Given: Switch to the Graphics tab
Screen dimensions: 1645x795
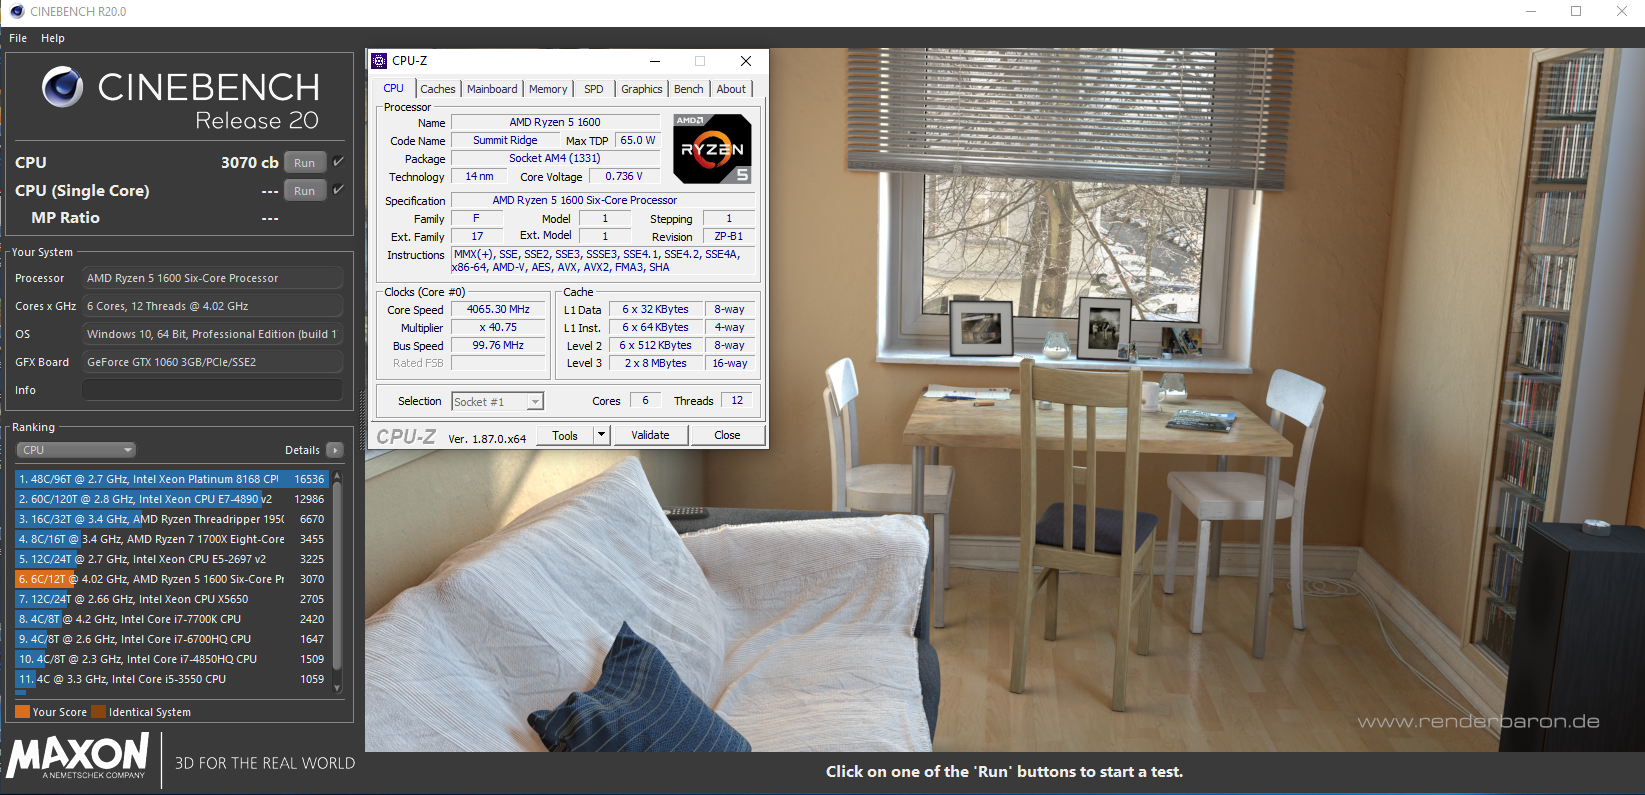Looking at the screenshot, I should tap(642, 89).
